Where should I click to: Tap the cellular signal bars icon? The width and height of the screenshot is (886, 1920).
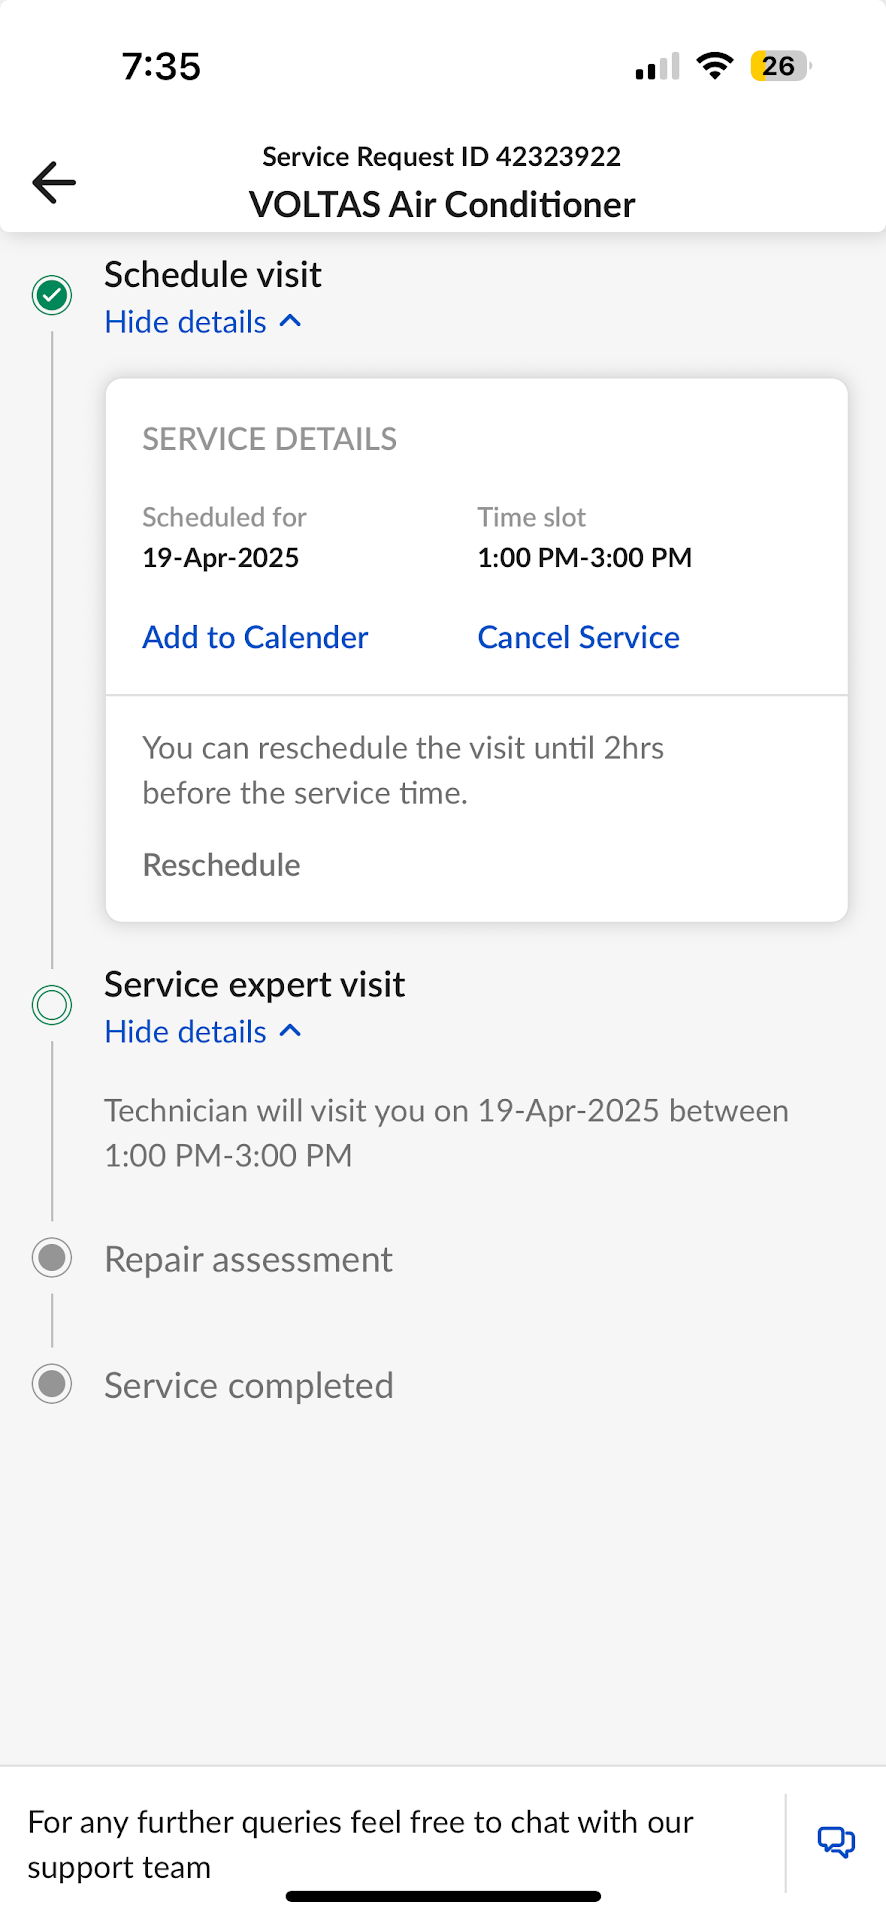coord(657,67)
